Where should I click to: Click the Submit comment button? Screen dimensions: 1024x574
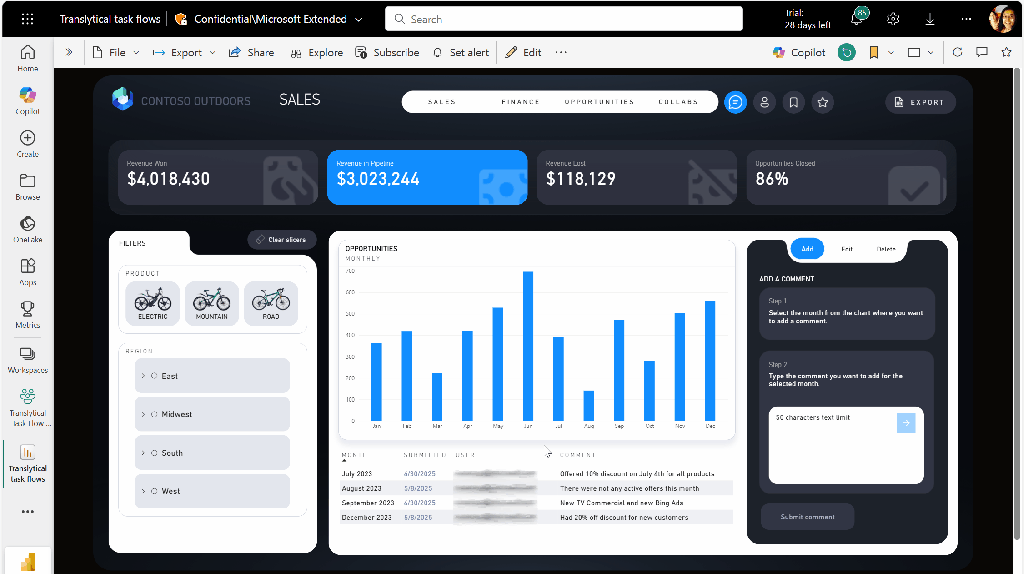coord(807,516)
